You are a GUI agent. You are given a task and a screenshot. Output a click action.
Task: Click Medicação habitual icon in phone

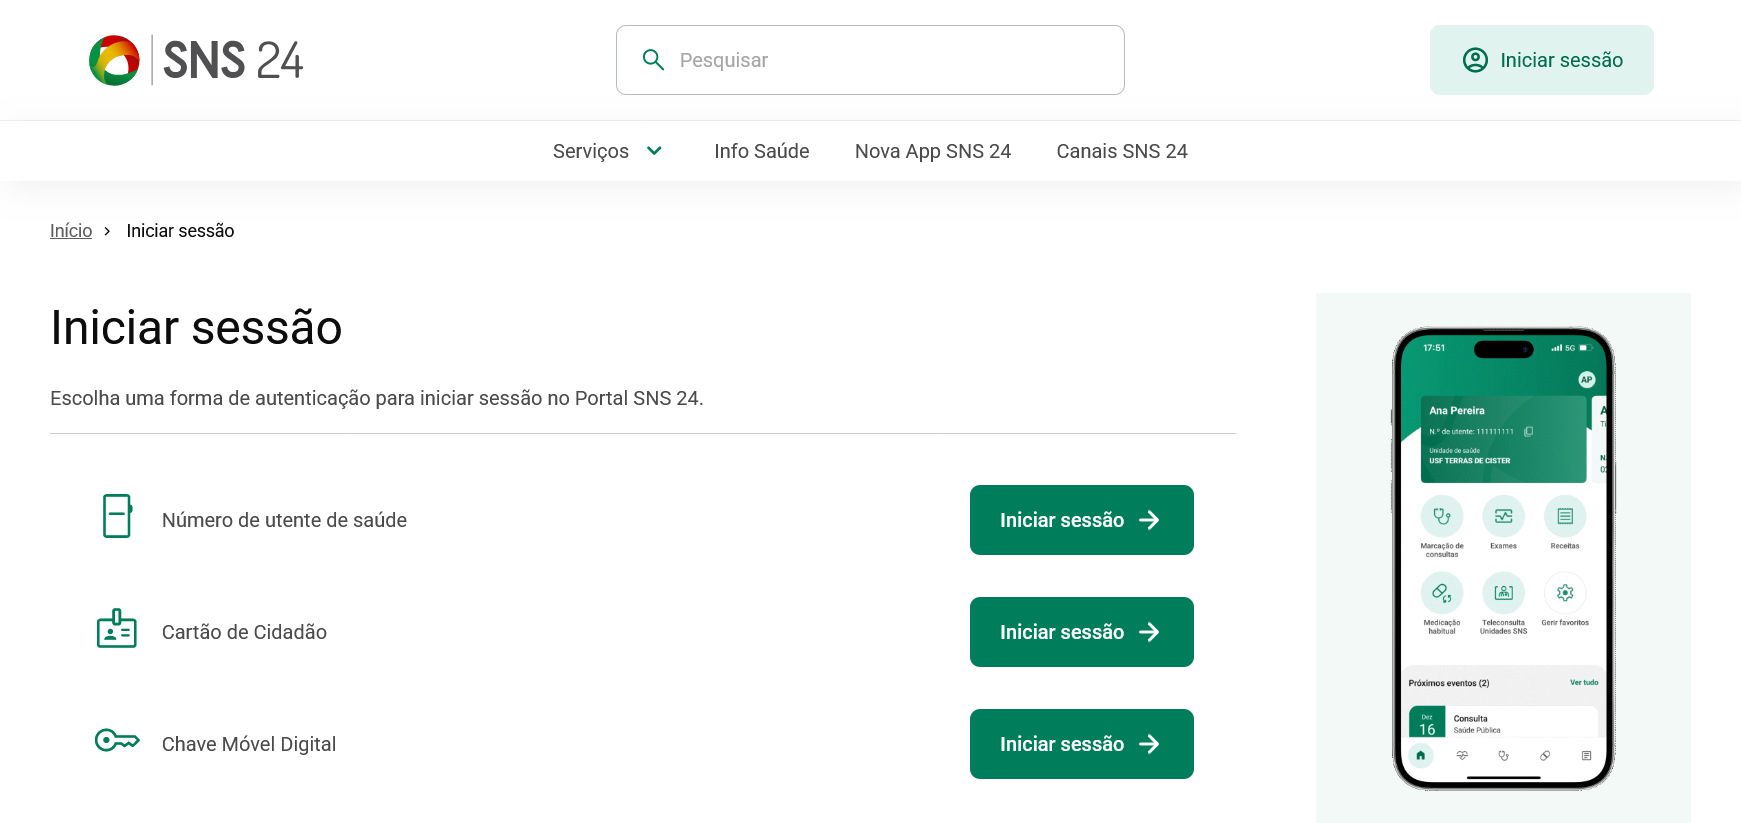1442,593
